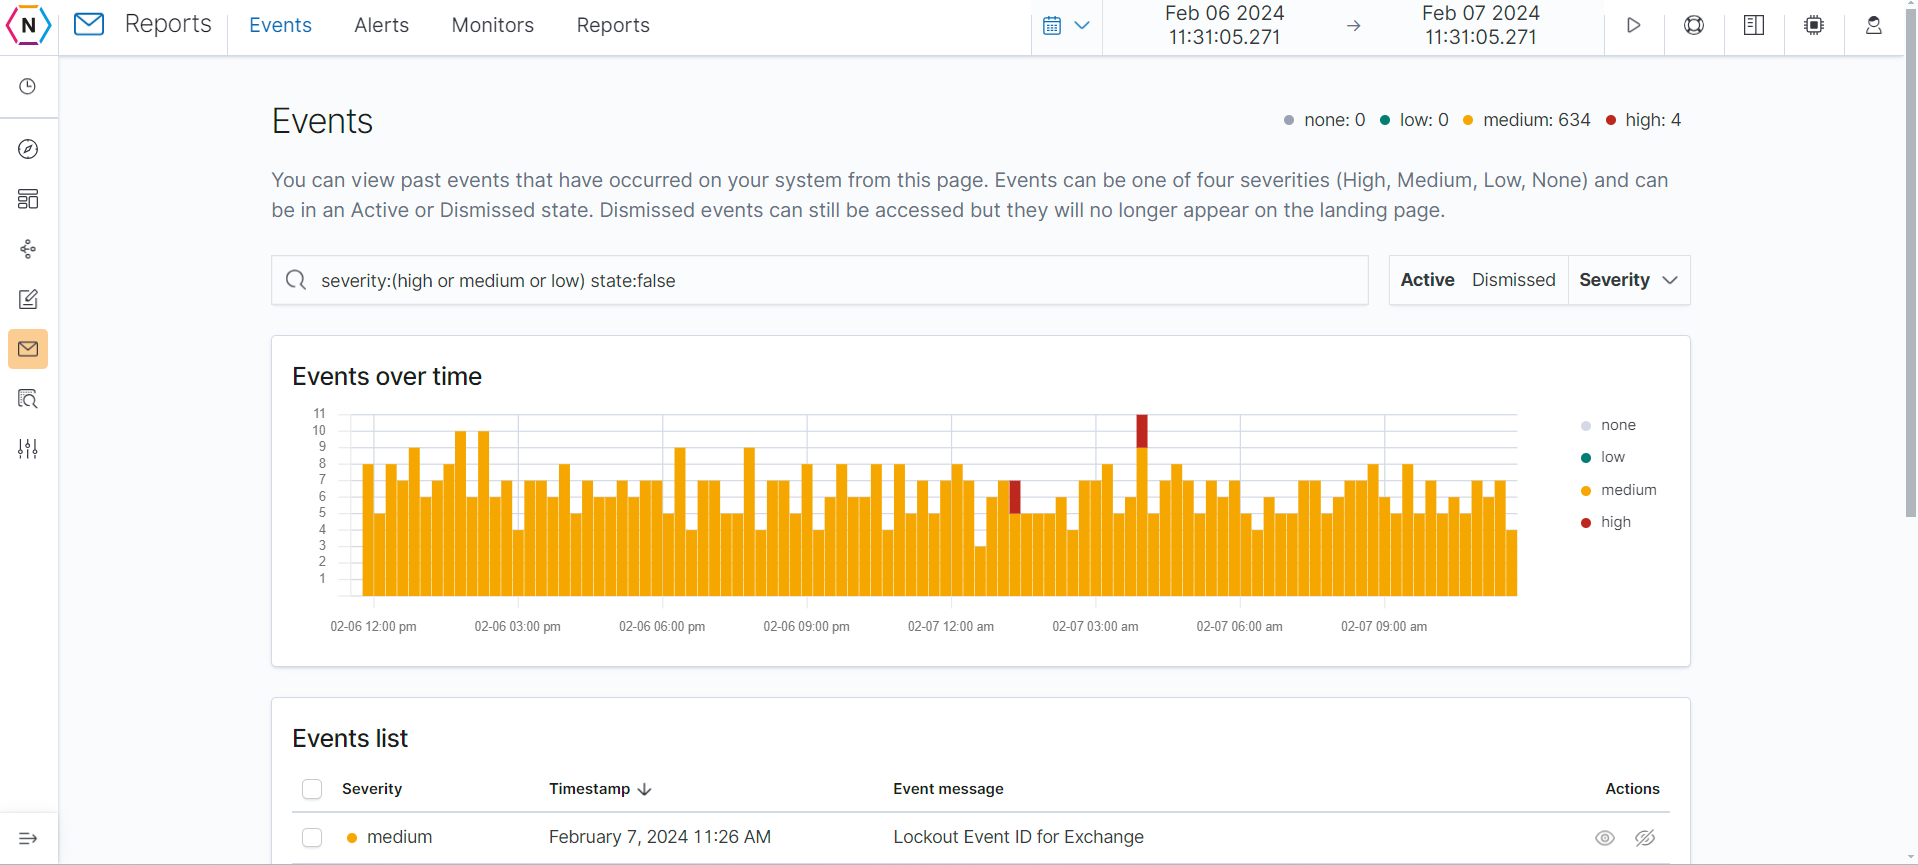Click the search magnifier icon
Viewport: 1918px width, 865px height.
coord(296,280)
